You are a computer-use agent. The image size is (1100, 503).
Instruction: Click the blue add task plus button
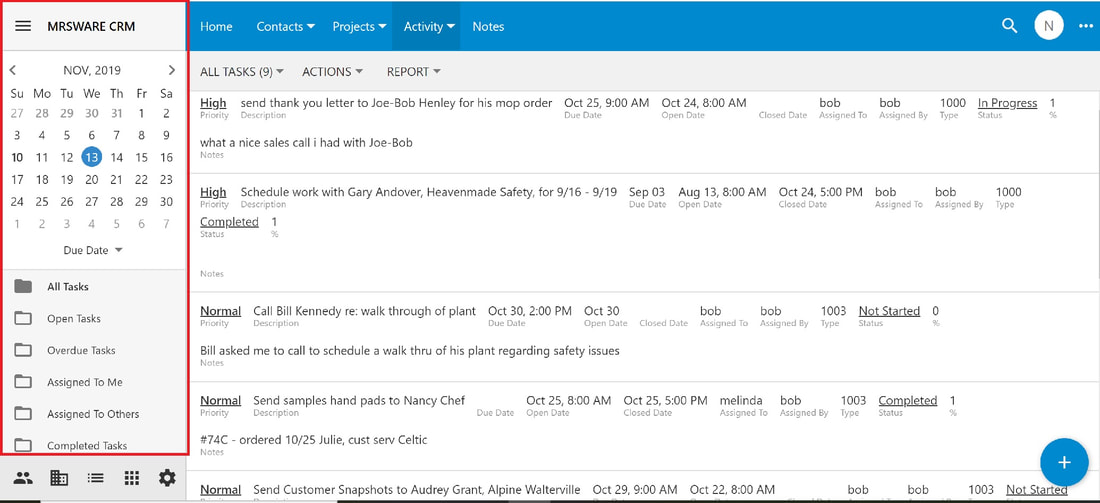pyautogui.click(x=1064, y=462)
